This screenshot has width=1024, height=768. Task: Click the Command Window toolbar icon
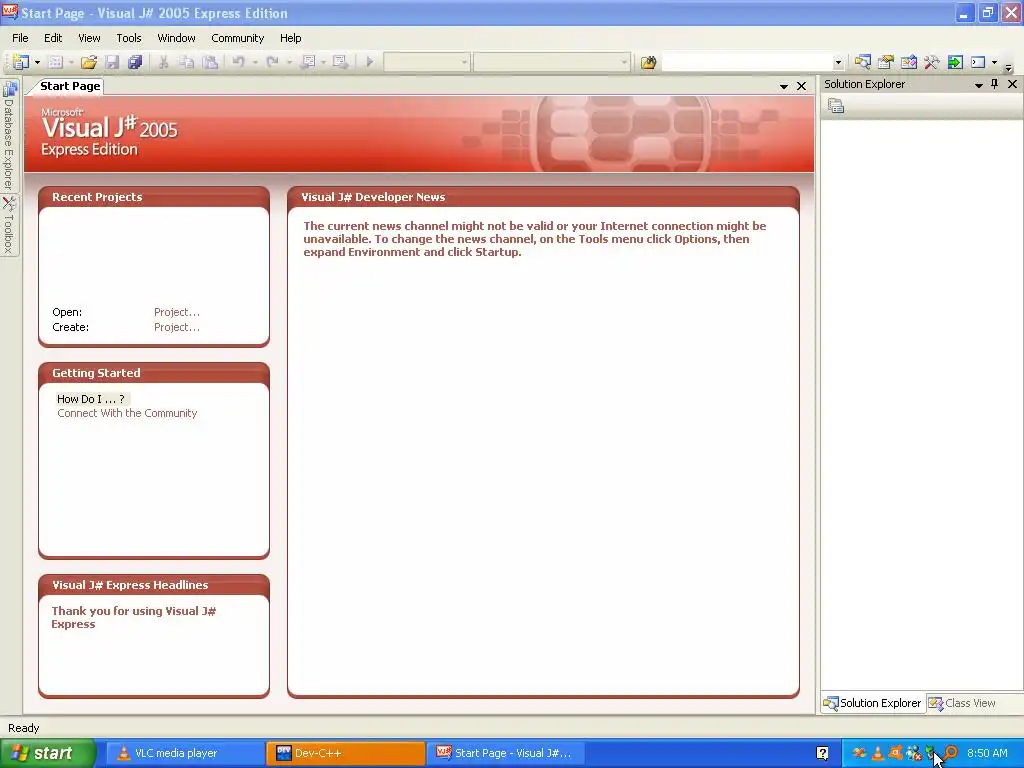coord(978,62)
